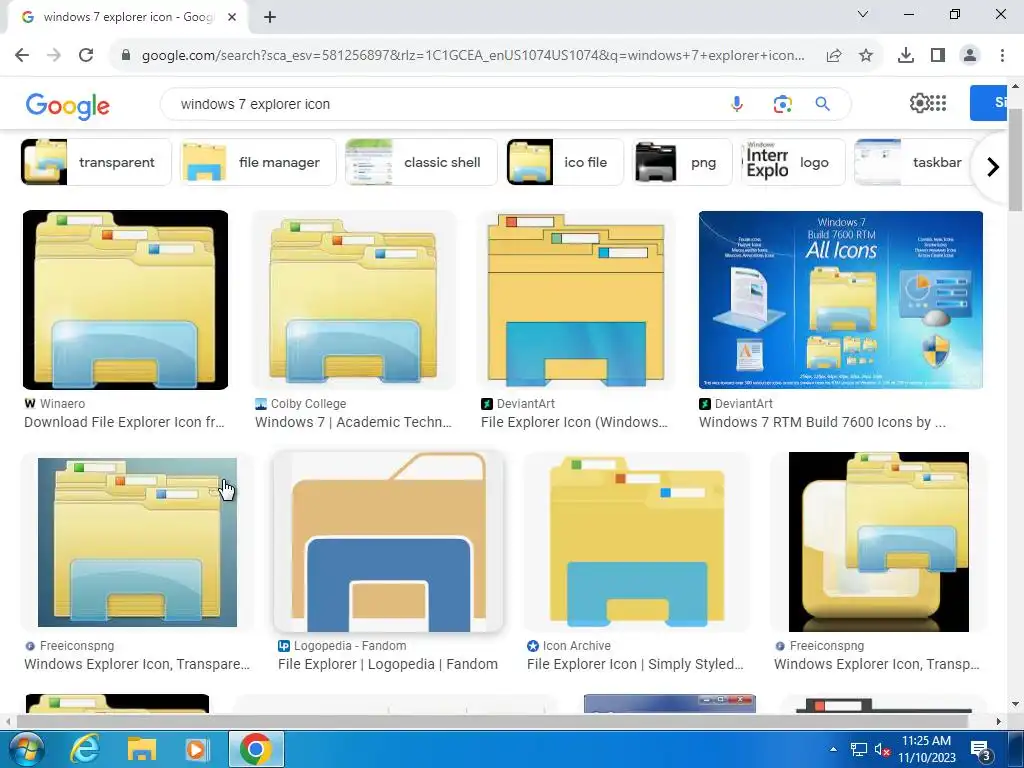Select the ico file filter chip
The image size is (1024, 768).
565,162
